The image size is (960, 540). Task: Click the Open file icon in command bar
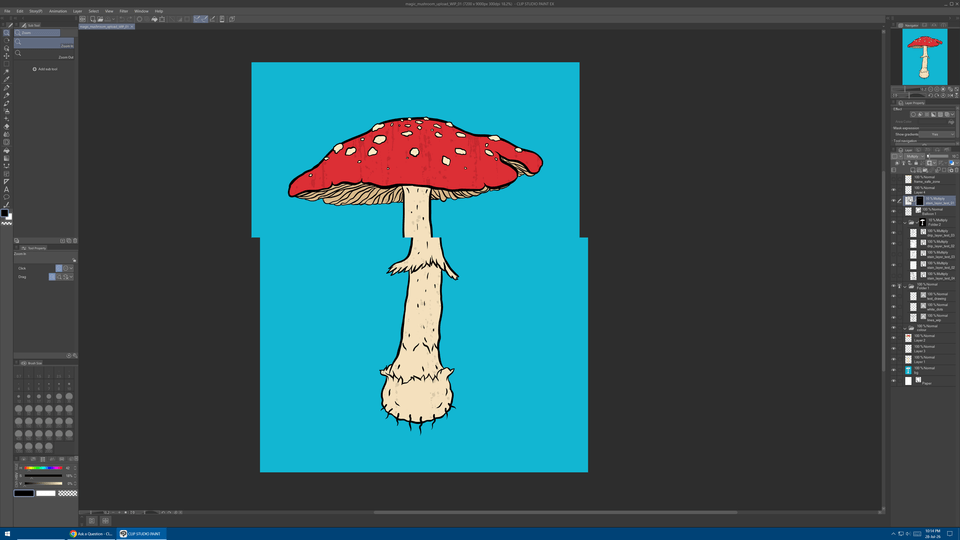(x=100, y=19)
